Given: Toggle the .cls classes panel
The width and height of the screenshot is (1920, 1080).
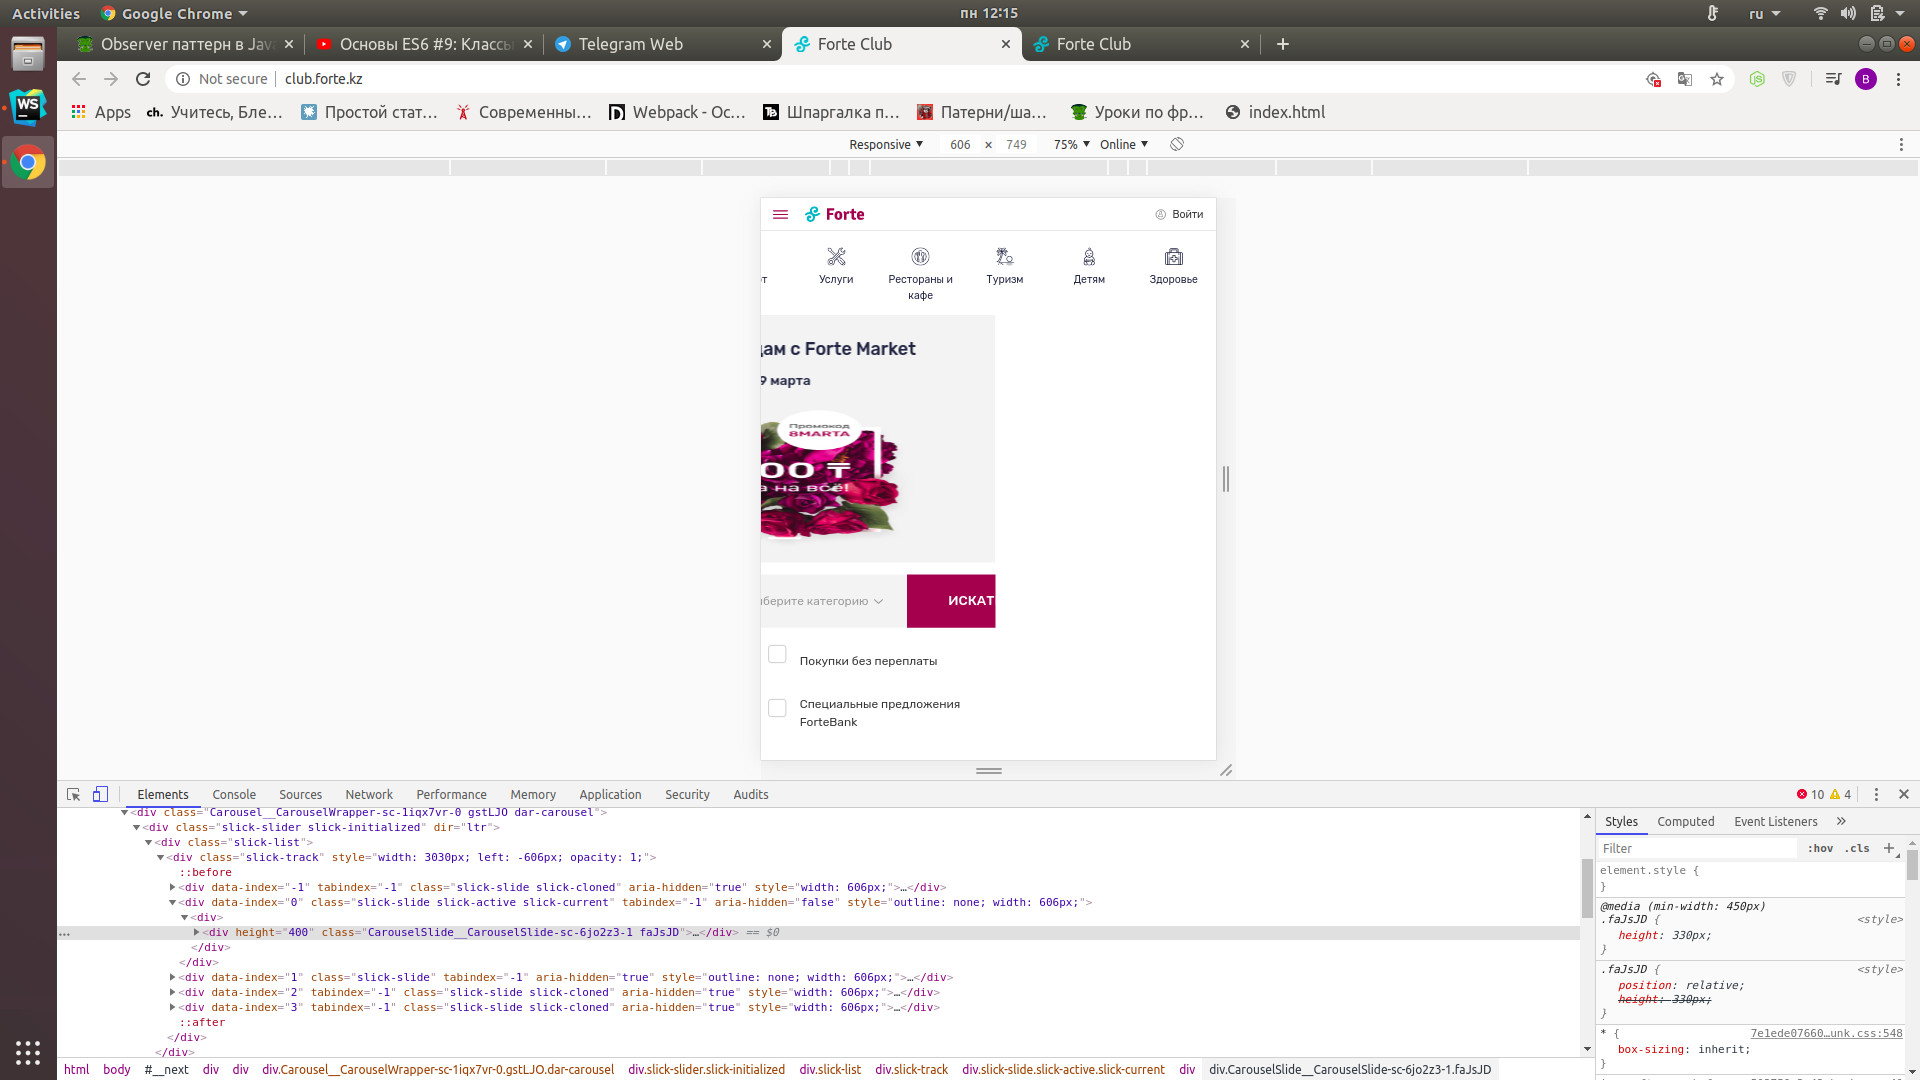Looking at the screenshot, I should [1857, 848].
